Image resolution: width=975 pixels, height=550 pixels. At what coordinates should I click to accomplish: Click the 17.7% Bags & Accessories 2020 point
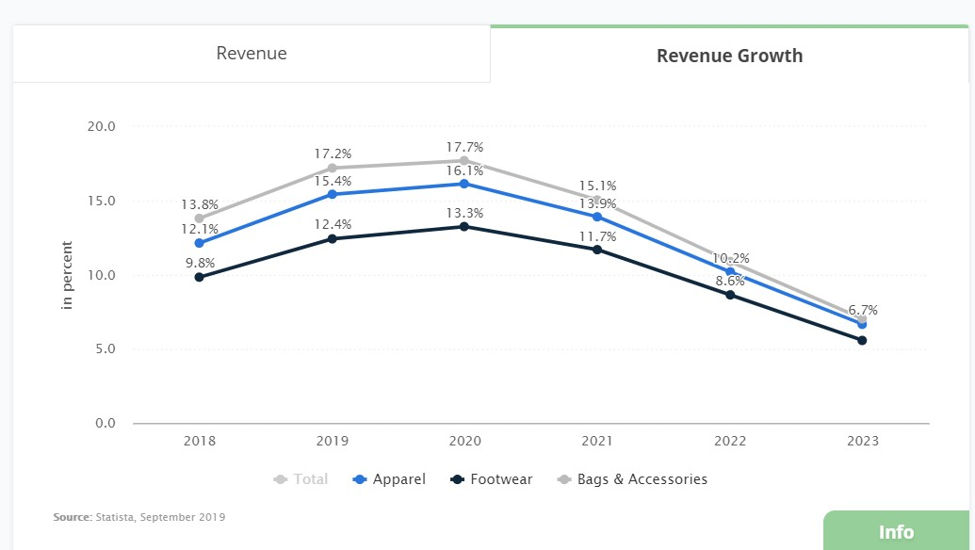click(x=464, y=160)
